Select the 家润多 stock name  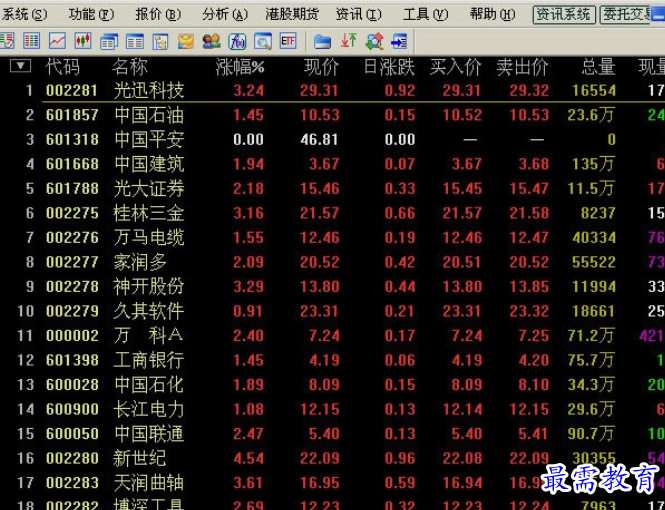coord(140,262)
